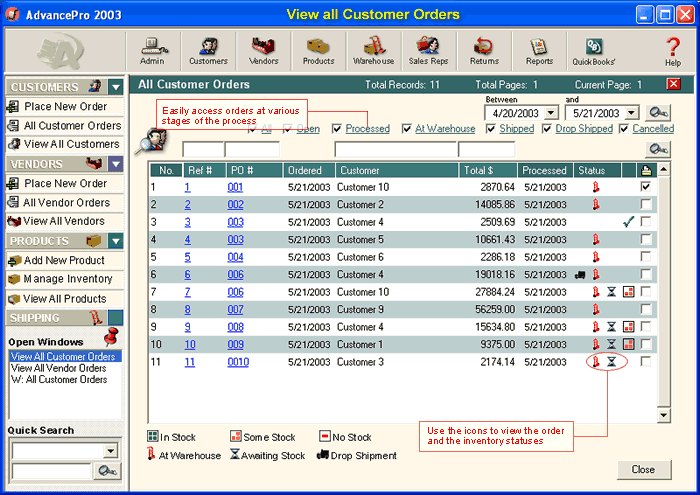Image resolution: width=700 pixels, height=495 pixels.
Task: Open the QuickBooks toolbar icon
Action: [x=594, y=51]
